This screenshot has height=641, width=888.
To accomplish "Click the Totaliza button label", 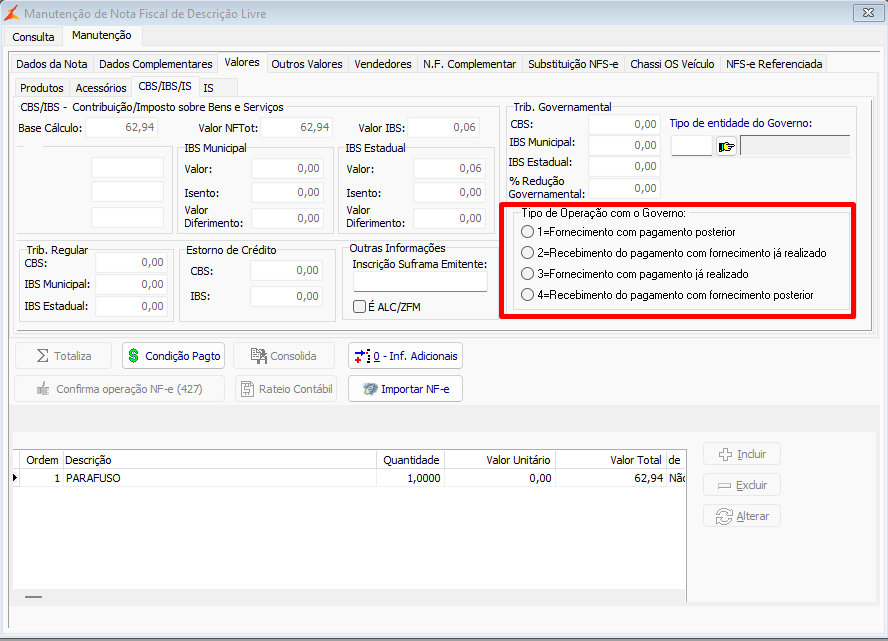I will [72, 356].
